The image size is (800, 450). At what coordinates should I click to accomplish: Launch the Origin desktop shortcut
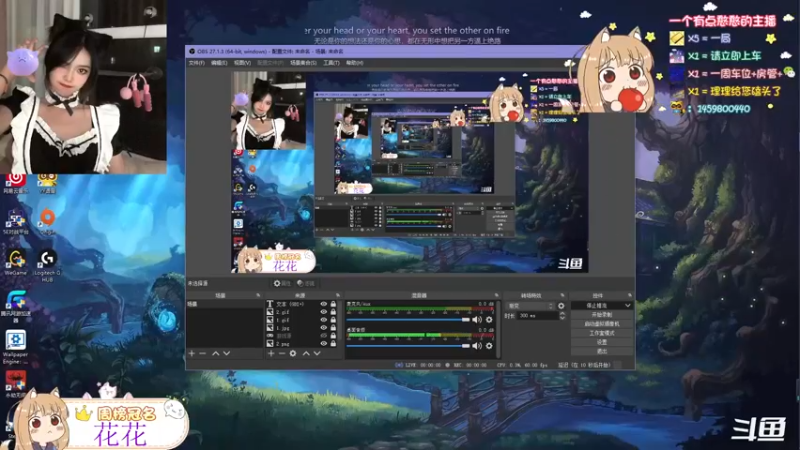pos(47,221)
